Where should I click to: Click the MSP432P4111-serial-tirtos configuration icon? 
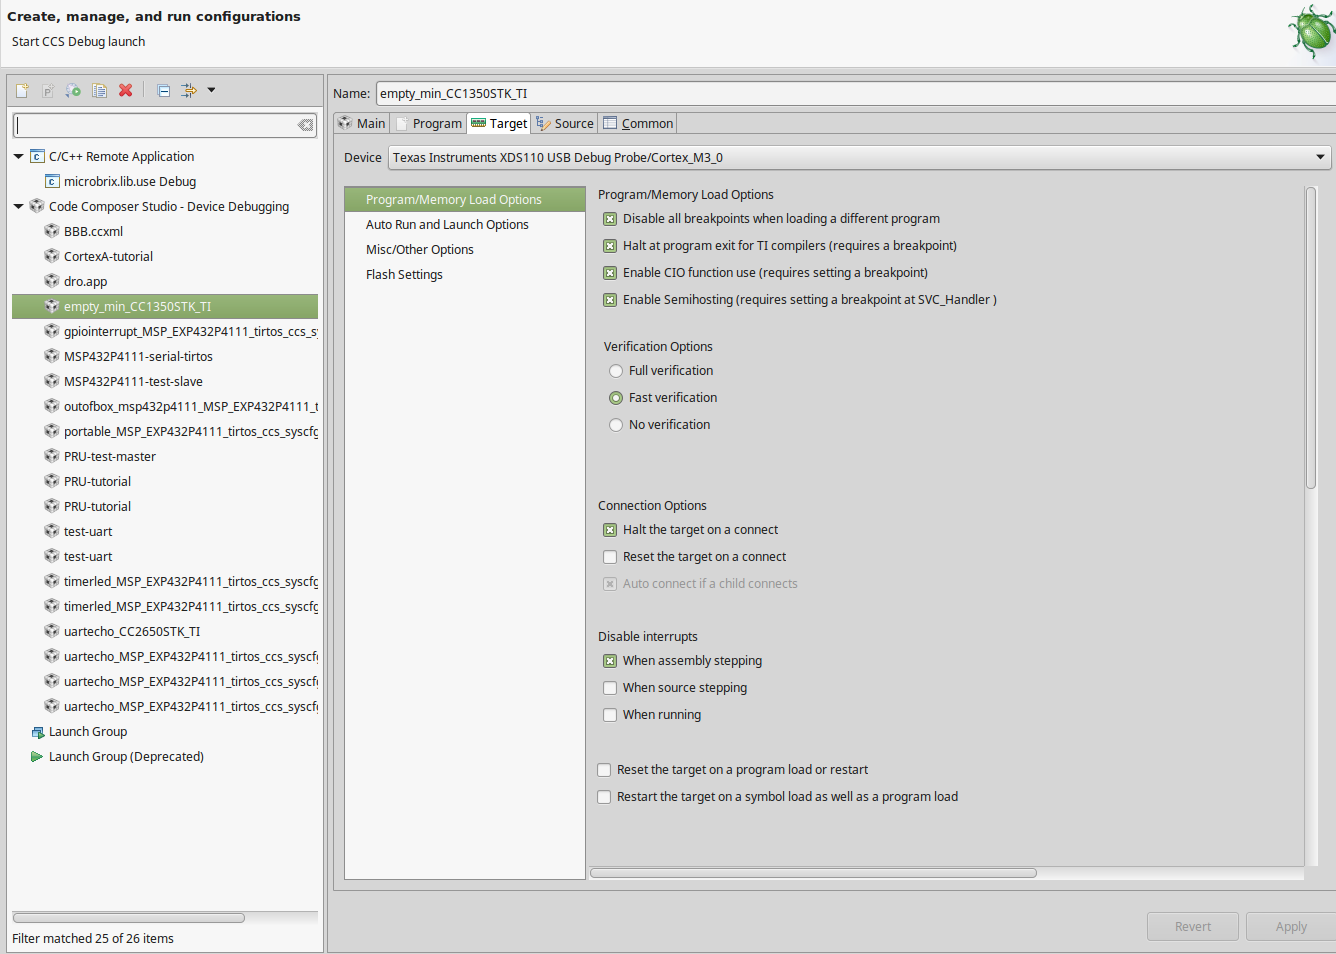52,356
